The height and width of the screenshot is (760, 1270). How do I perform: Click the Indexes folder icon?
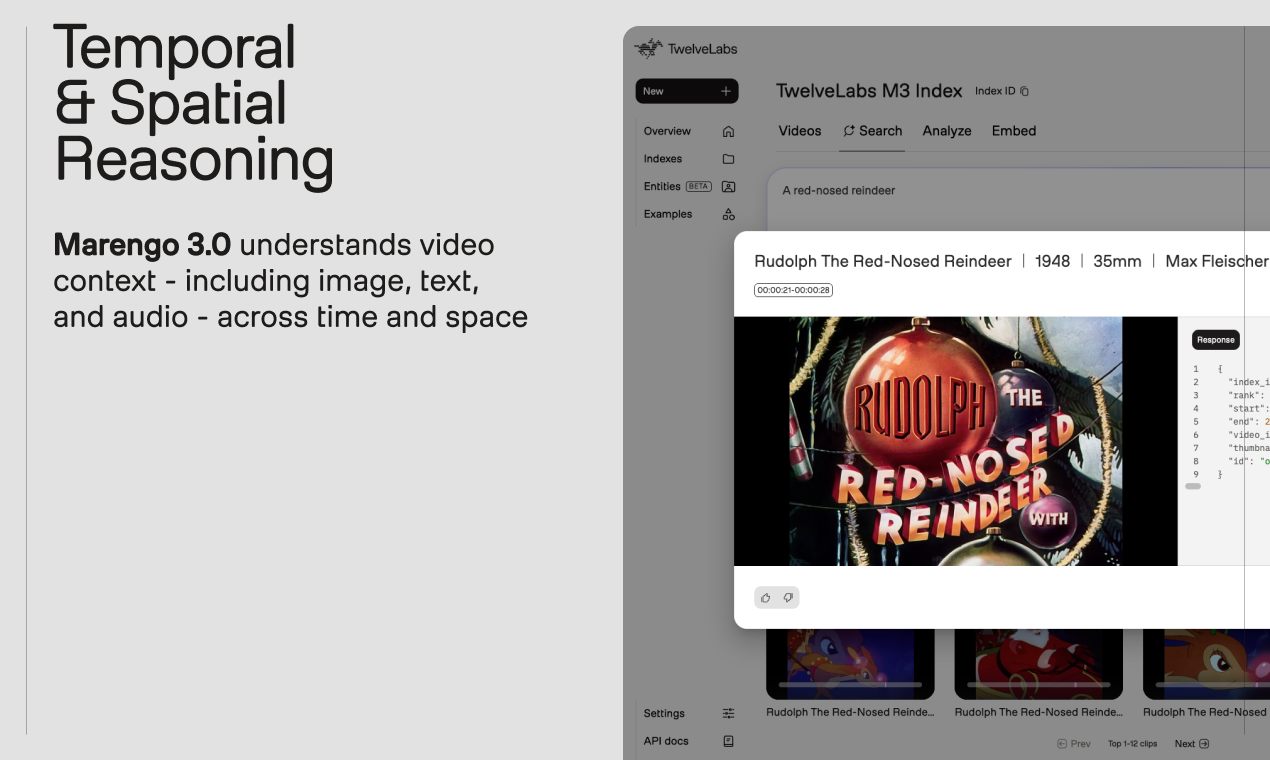click(728, 158)
